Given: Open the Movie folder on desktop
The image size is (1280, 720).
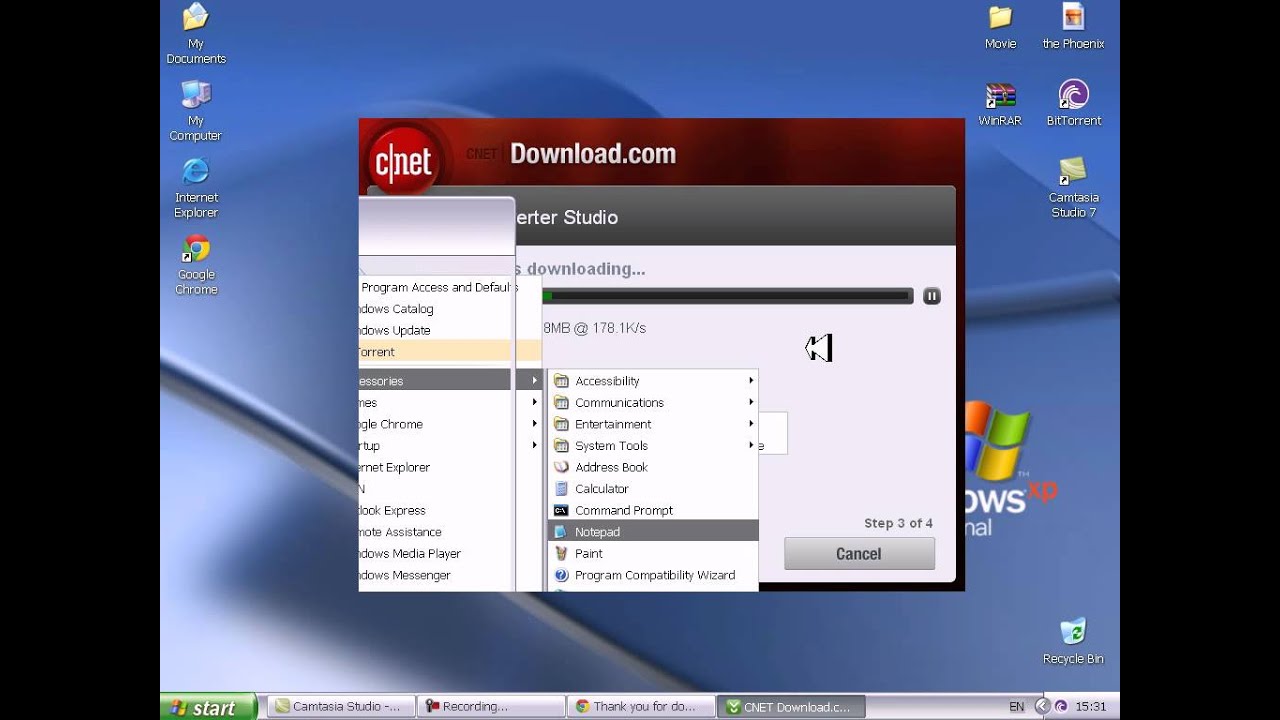Looking at the screenshot, I should [1000, 27].
